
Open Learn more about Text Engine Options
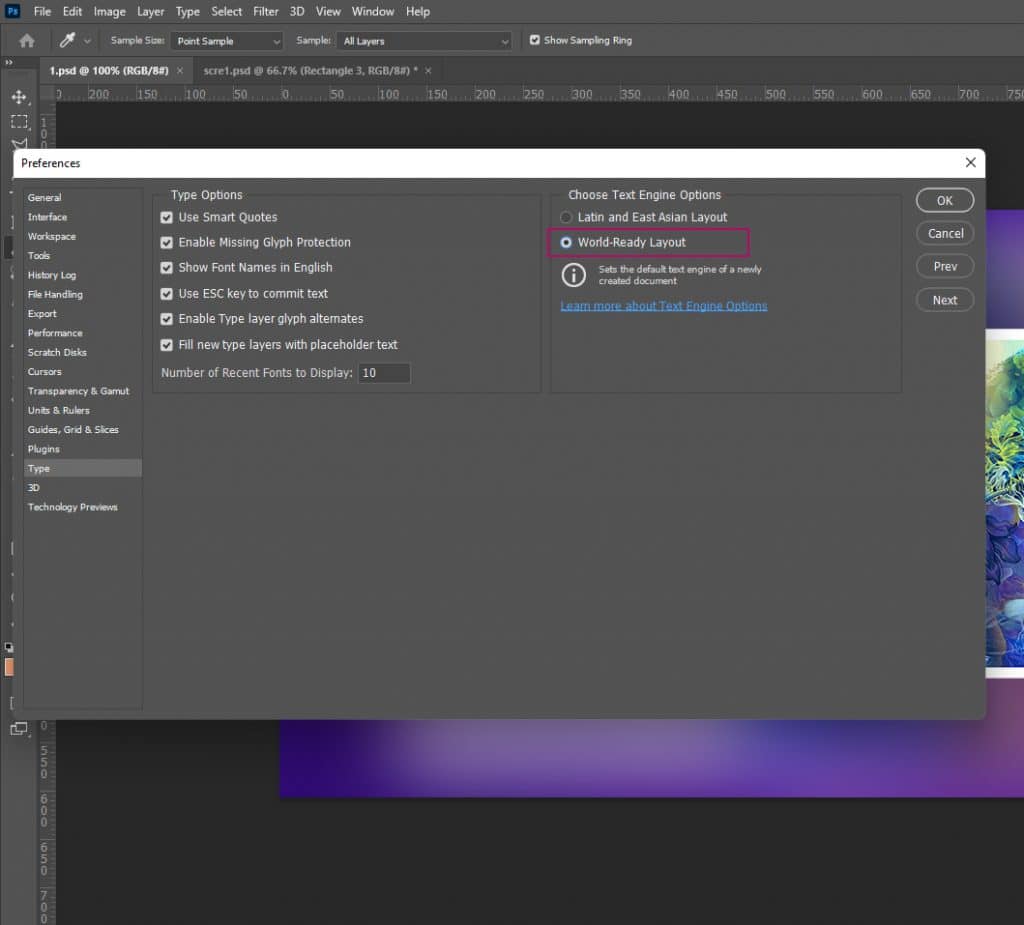click(663, 306)
